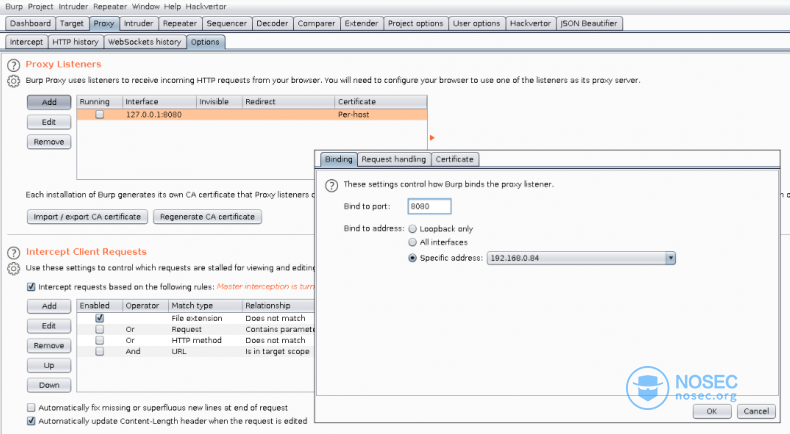Click Add button for intercept rules
Image resolution: width=790 pixels, height=434 pixels.
click(49, 306)
